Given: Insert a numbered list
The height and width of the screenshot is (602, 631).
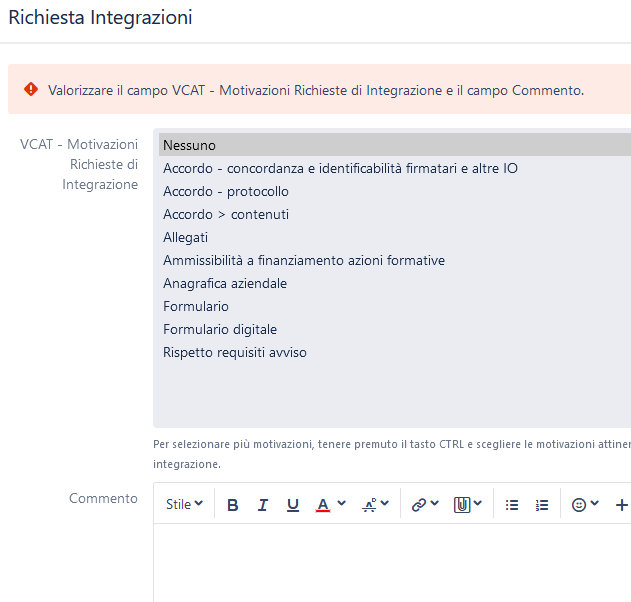Looking at the screenshot, I should click(542, 505).
